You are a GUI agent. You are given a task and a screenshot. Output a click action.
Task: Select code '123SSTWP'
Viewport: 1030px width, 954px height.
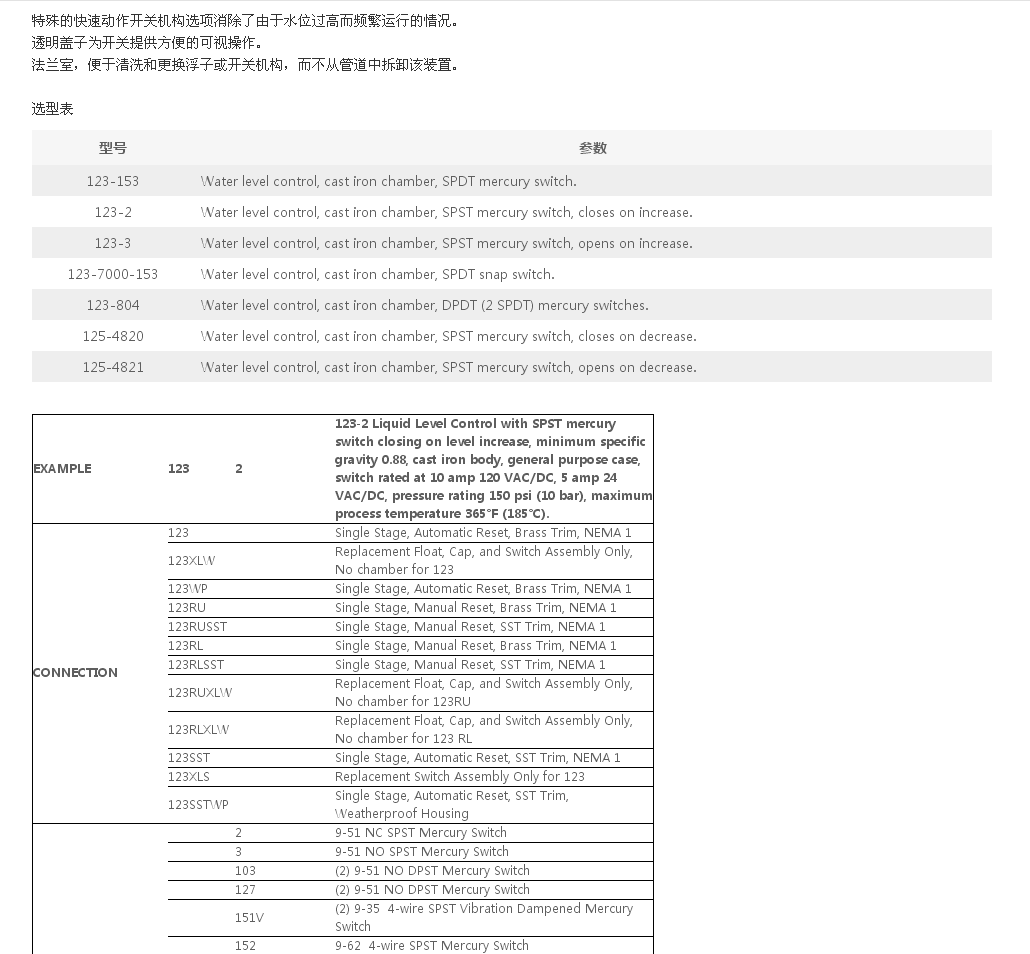coord(198,804)
